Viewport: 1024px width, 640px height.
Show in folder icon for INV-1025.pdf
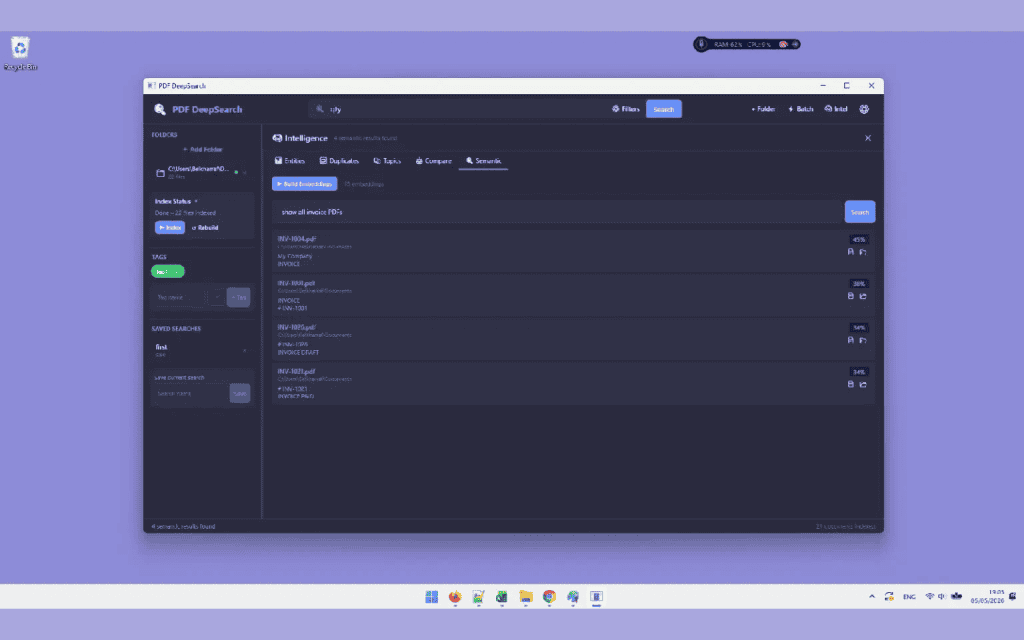tap(863, 340)
